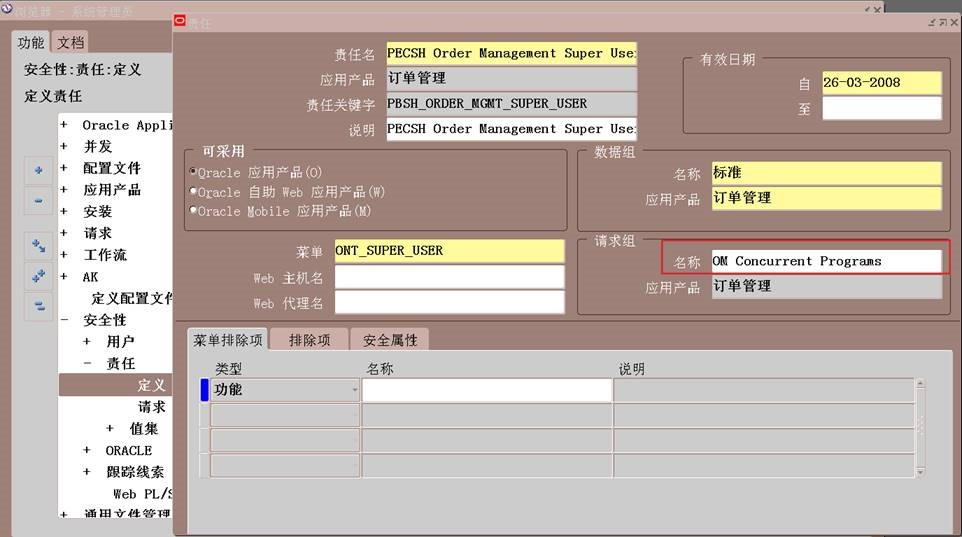Viewport: 962px width, 537px height.
Task: Click the 请求组 应用产品 field
Action: [826, 287]
